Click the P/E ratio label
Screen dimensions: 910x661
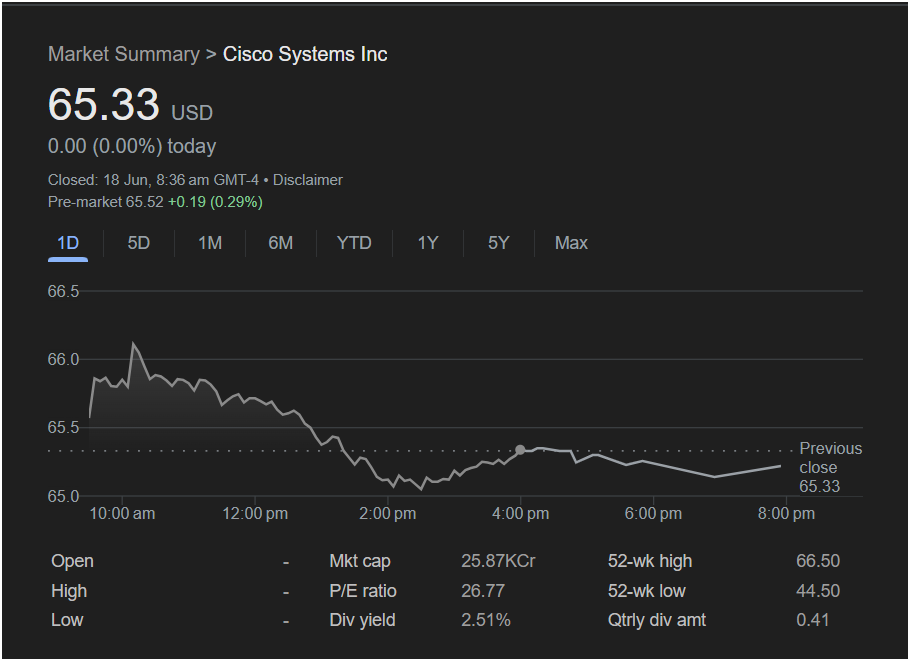[x=363, y=591]
